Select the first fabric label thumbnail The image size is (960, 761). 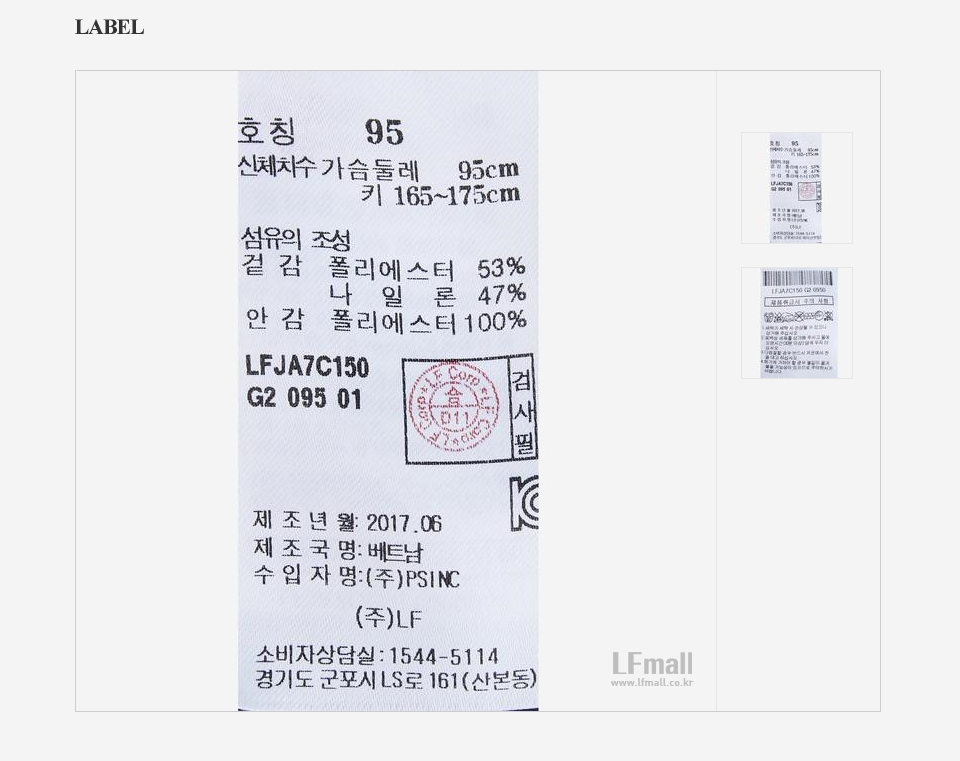(x=797, y=188)
